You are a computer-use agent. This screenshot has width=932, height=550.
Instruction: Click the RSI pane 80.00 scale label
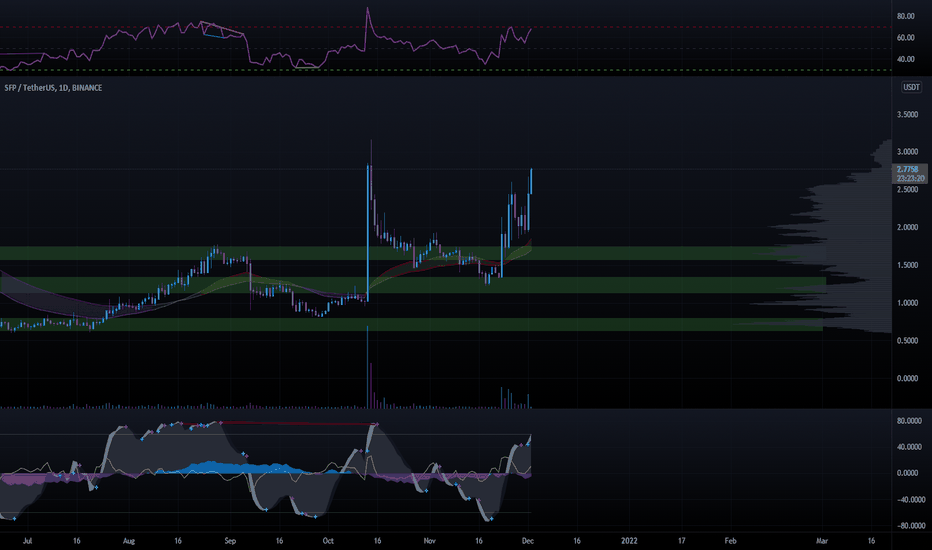(906, 16)
